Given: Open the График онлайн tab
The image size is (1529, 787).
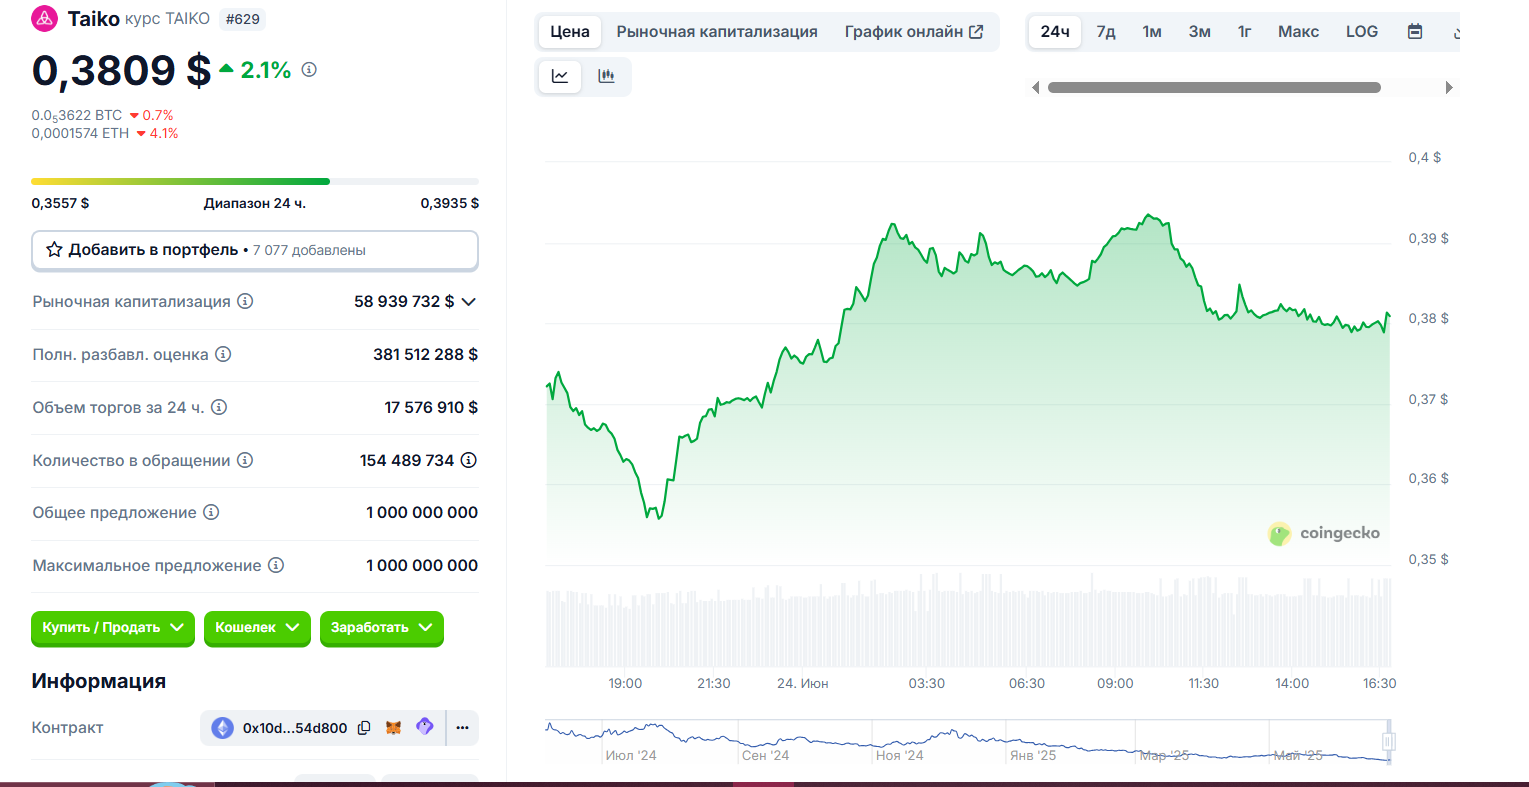Looking at the screenshot, I should (913, 32).
